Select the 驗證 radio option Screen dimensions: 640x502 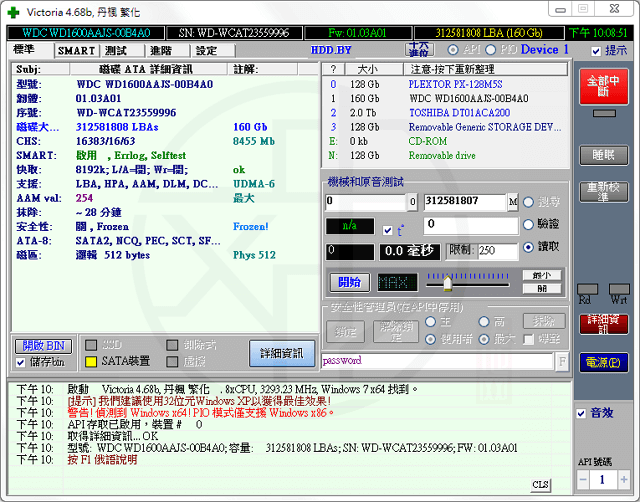tap(529, 224)
